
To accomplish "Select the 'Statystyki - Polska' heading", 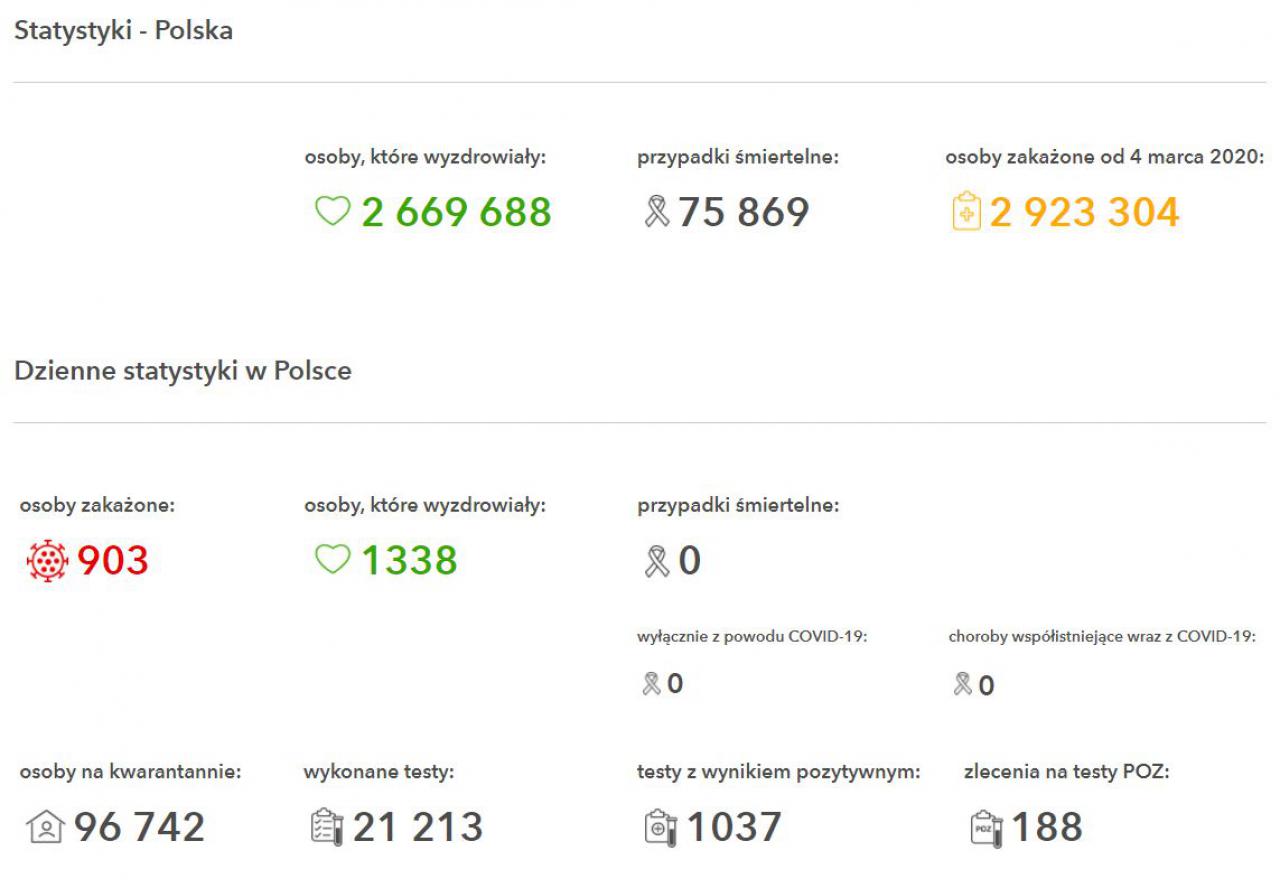I will (123, 30).
